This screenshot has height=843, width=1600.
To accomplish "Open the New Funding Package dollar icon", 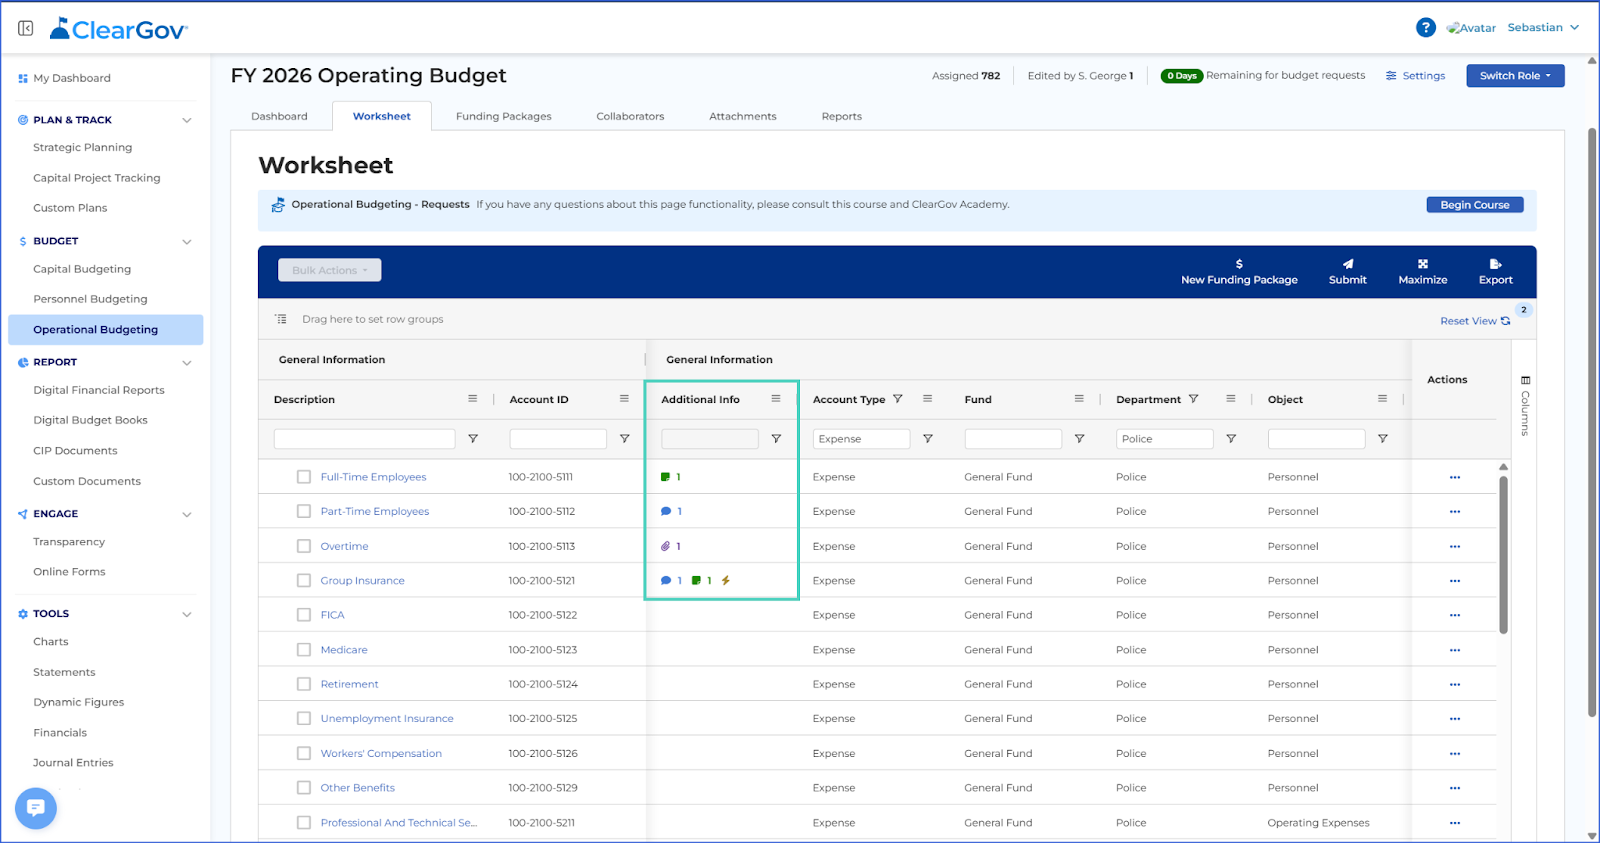I will tap(1239, 264).
